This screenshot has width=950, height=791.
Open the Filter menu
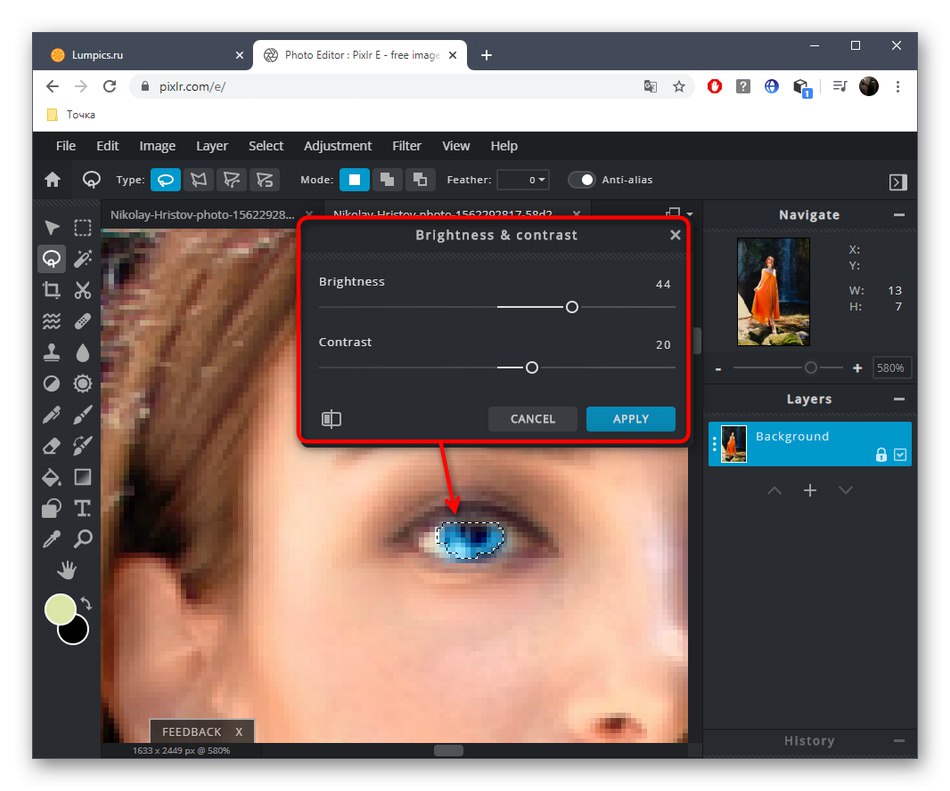(x=407, y=146)
